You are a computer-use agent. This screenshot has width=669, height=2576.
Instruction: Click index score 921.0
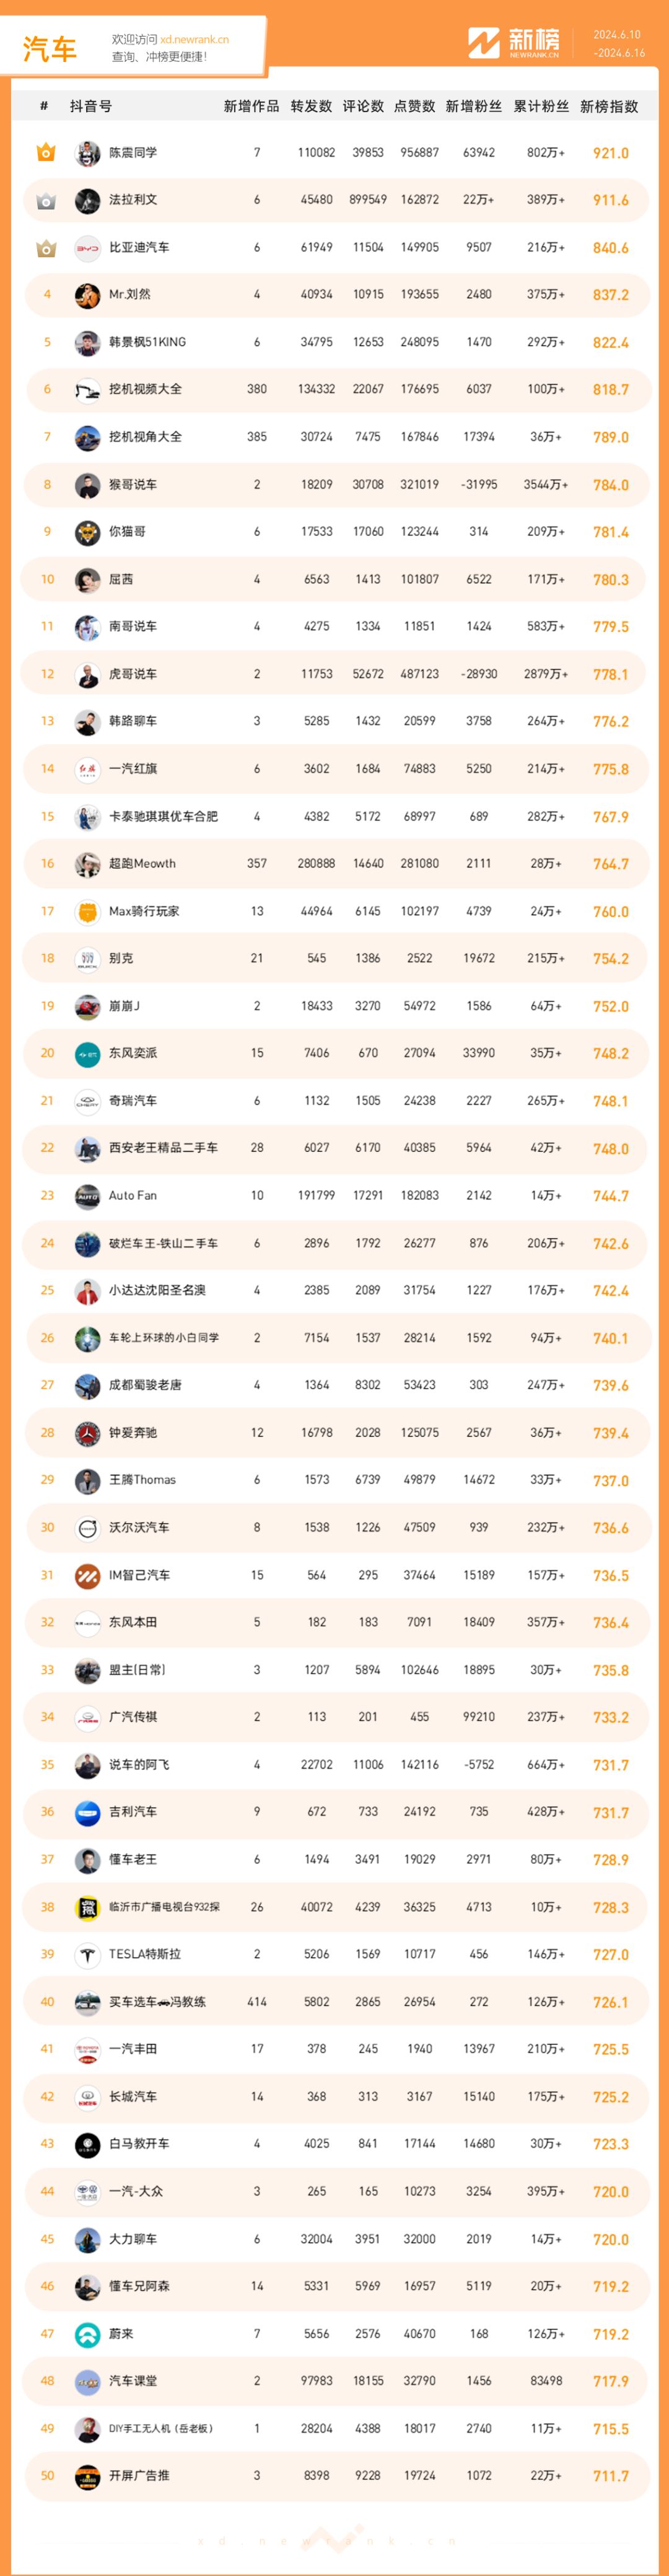(611, 153)
